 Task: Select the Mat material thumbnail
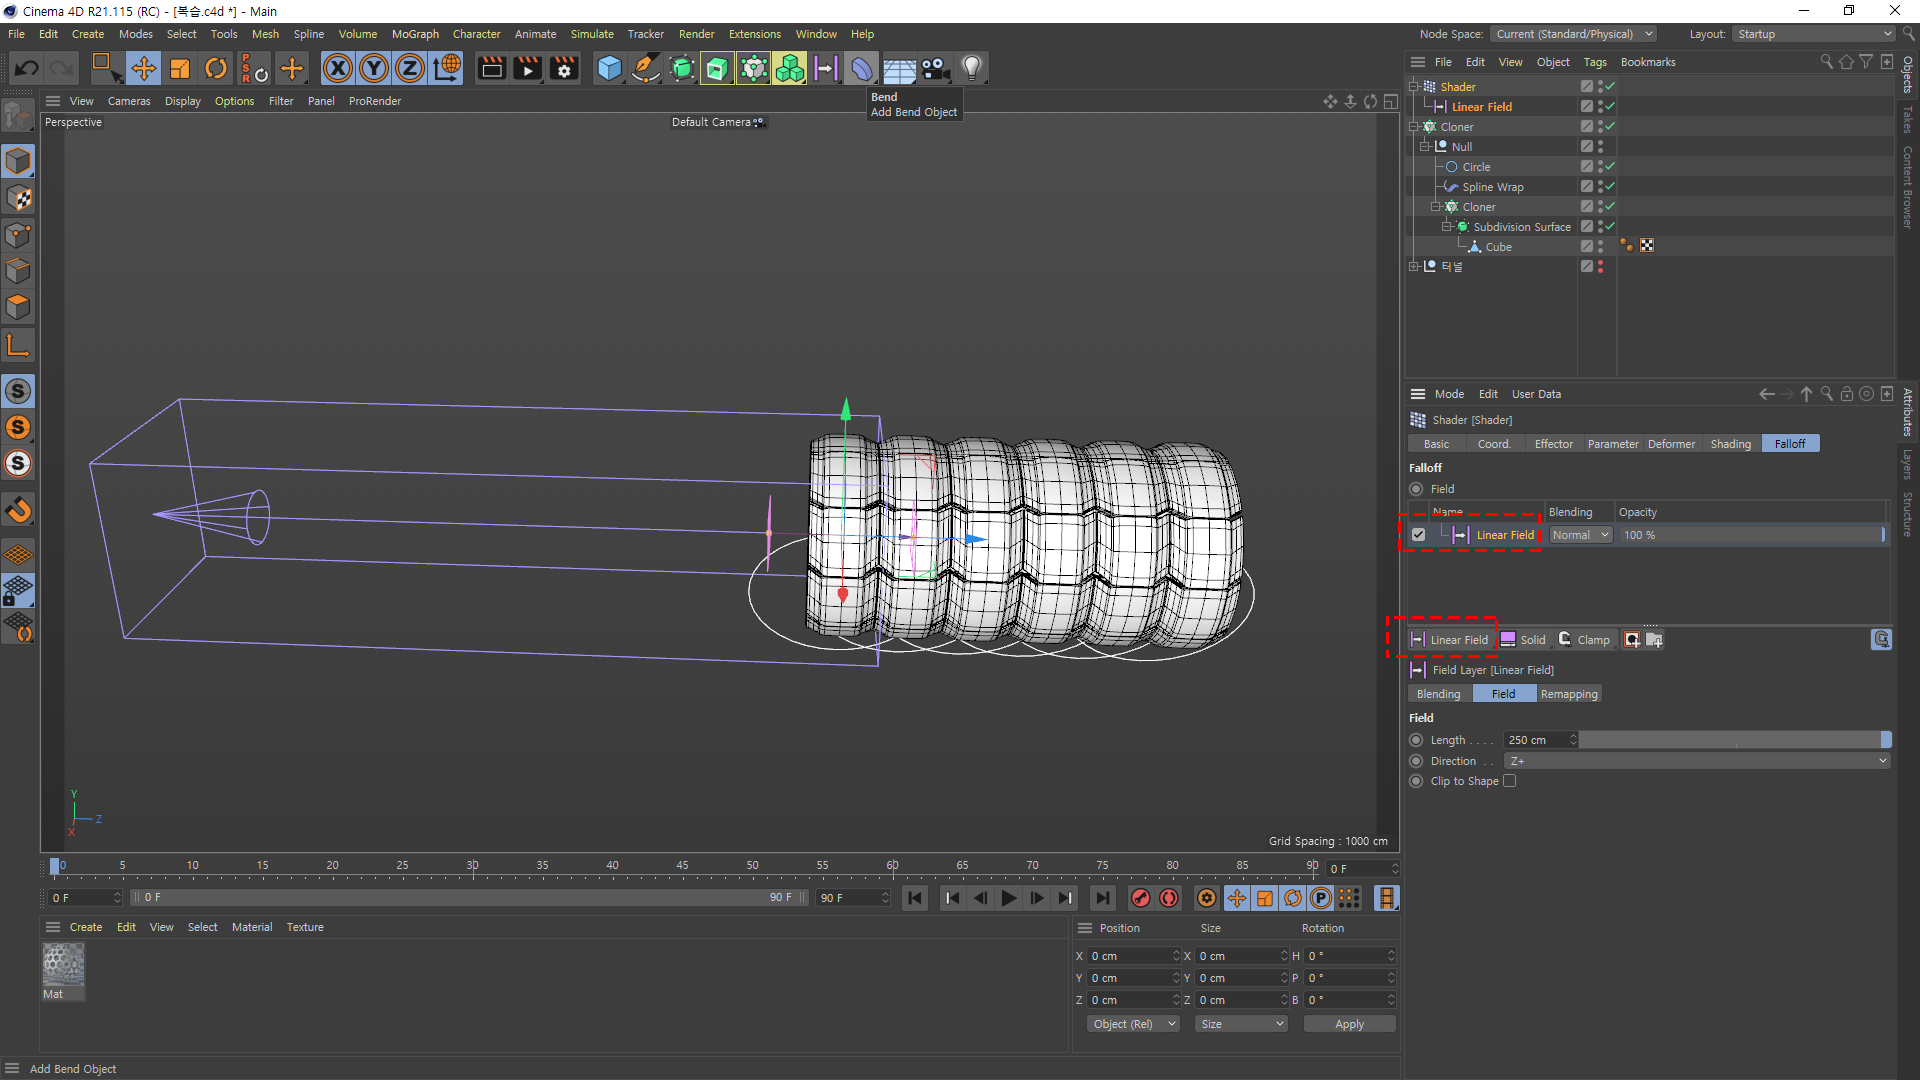coord(63,966)
